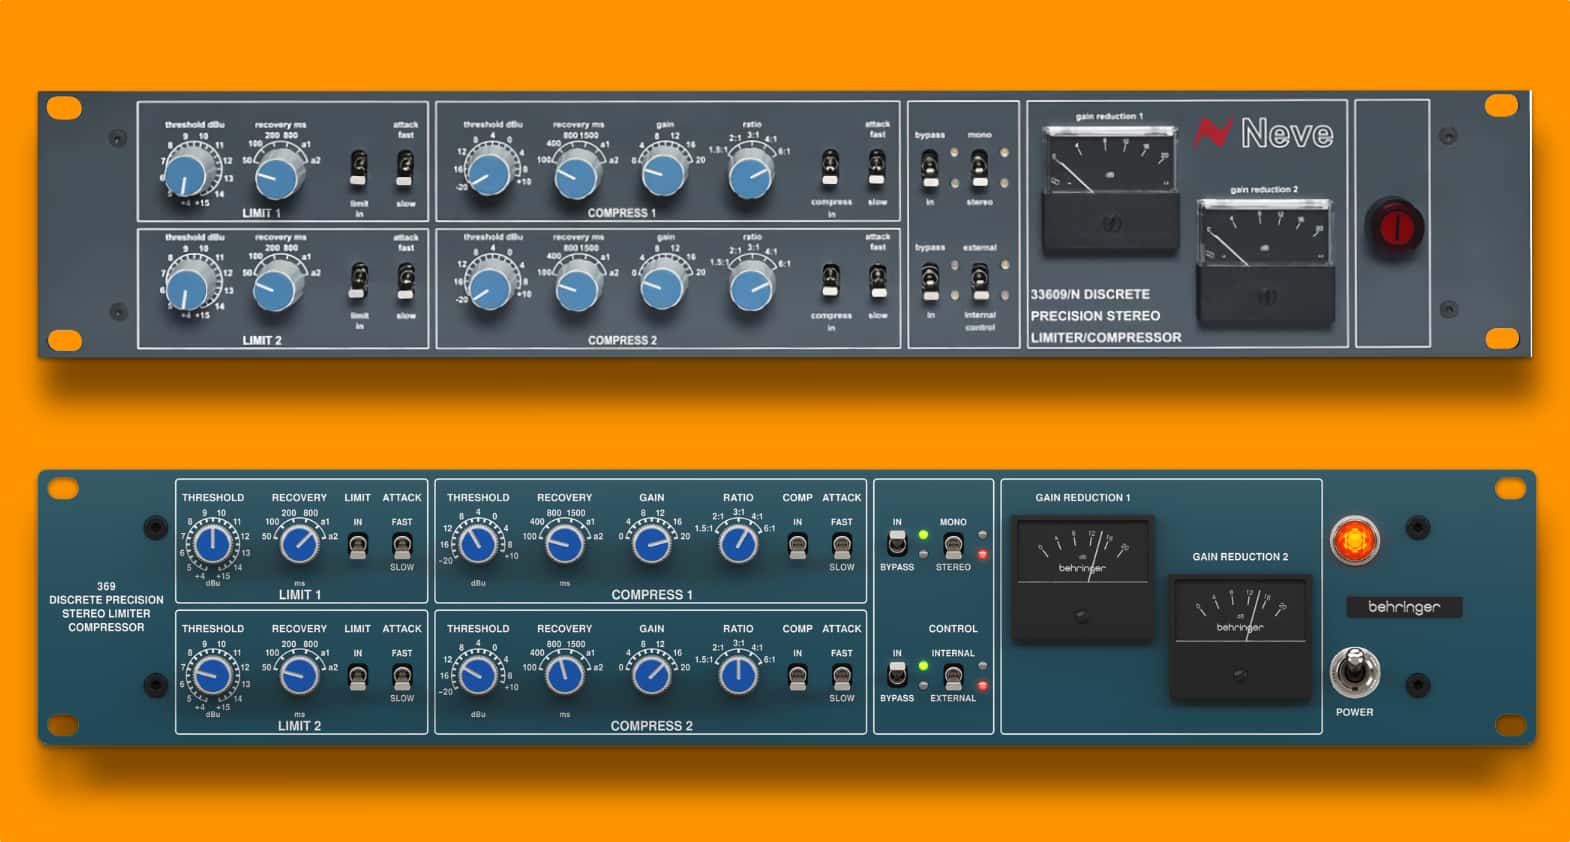
Task: Click Behringer COMPRESS 2 recovery knob
Action: (x=565, y=676)
